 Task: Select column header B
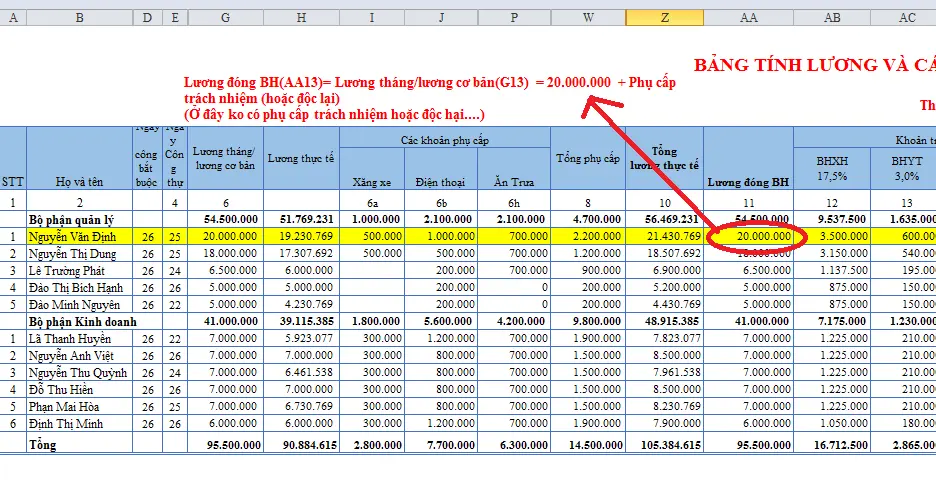click(x=79, y=18)
